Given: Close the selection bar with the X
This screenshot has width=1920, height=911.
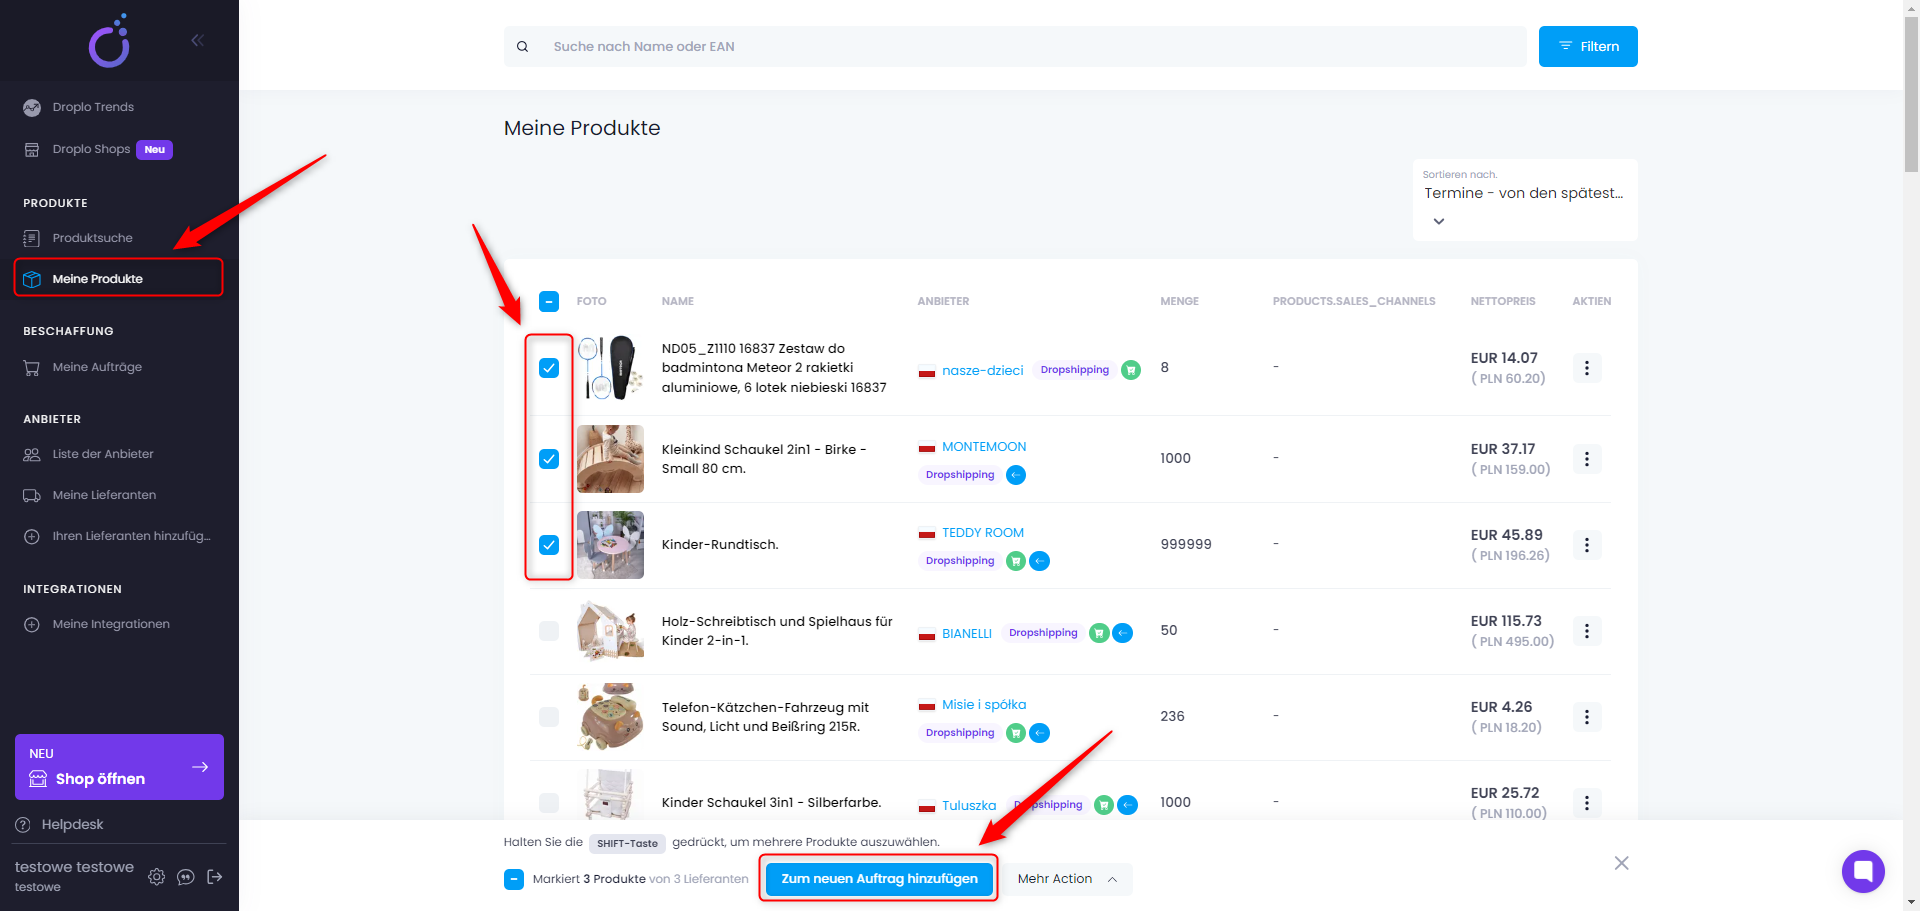Looking at the screenshot, I should [1621, 863].
